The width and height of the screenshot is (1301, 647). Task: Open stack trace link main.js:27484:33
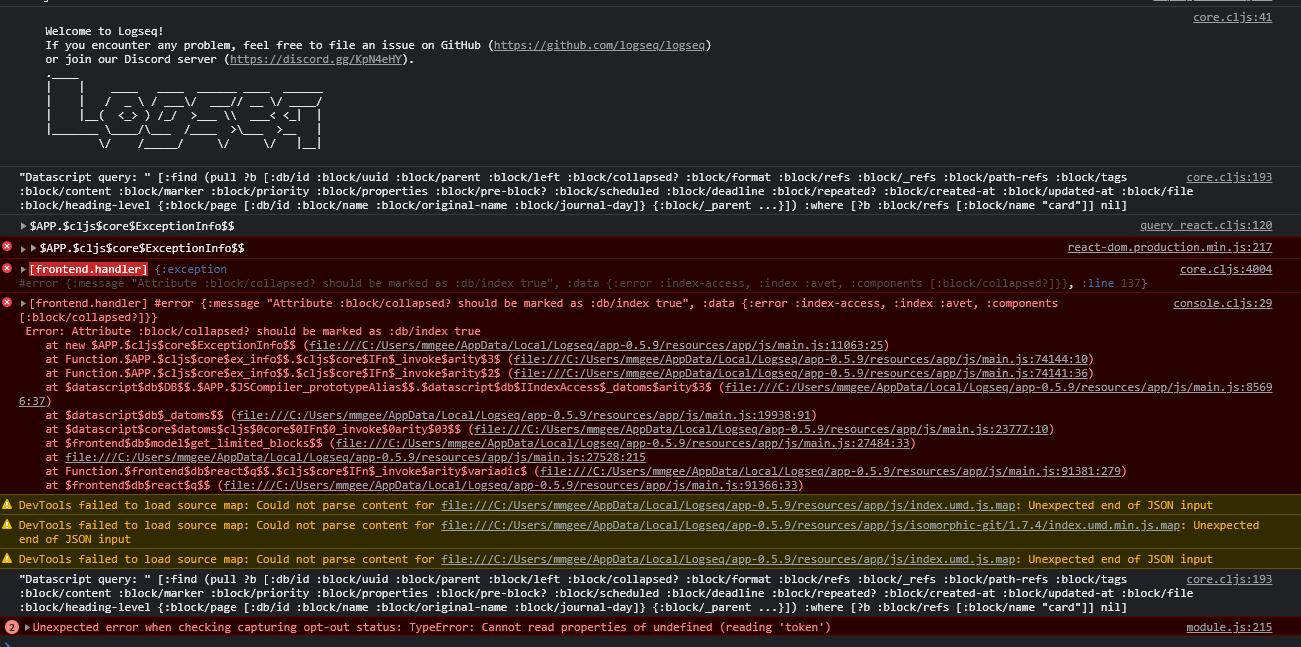point(623,443)
